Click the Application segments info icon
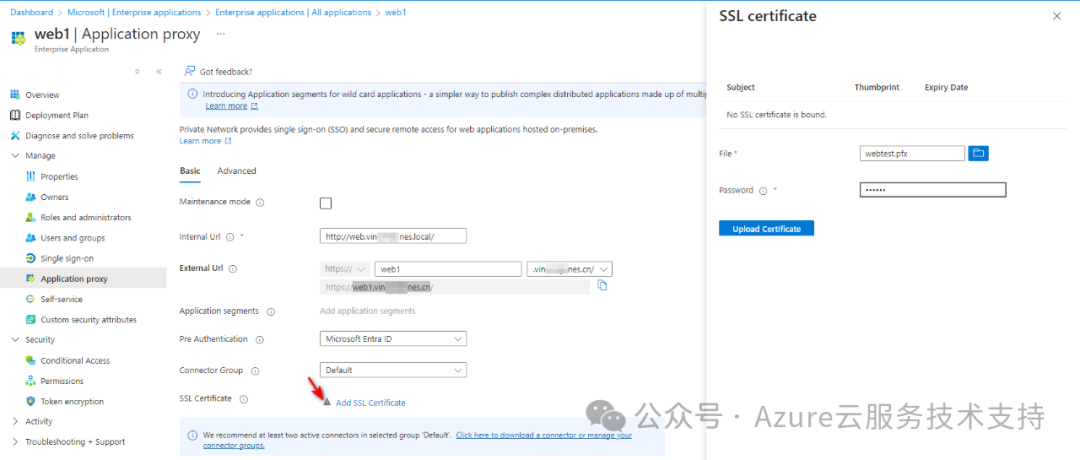1080x460 pixels. (x=271, y=311)
